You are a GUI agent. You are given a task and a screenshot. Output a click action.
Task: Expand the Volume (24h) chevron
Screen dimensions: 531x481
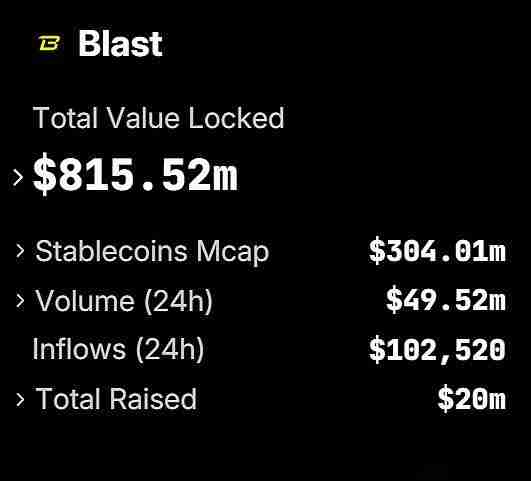point(20,301)
